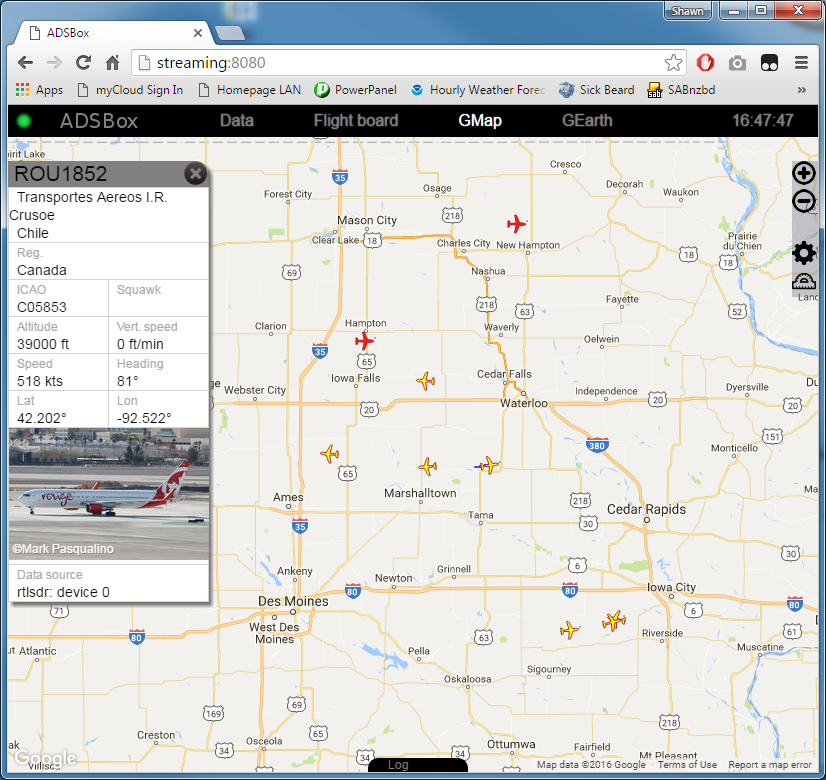The width and height of the screenshot is (826, 780).
Task: Expand the Log panel at bottom
Action: [417, 765]
